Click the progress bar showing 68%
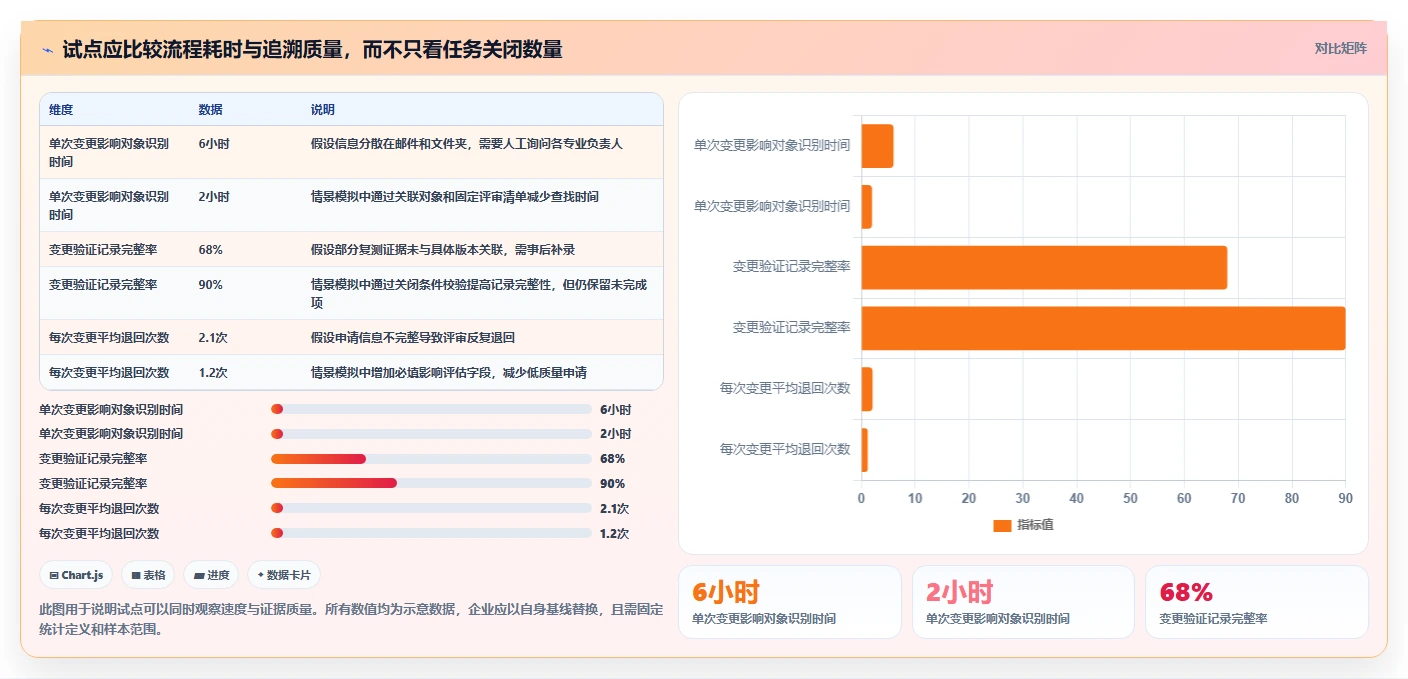This screenshot has width=1408, height=679. [x=431, y=459]
